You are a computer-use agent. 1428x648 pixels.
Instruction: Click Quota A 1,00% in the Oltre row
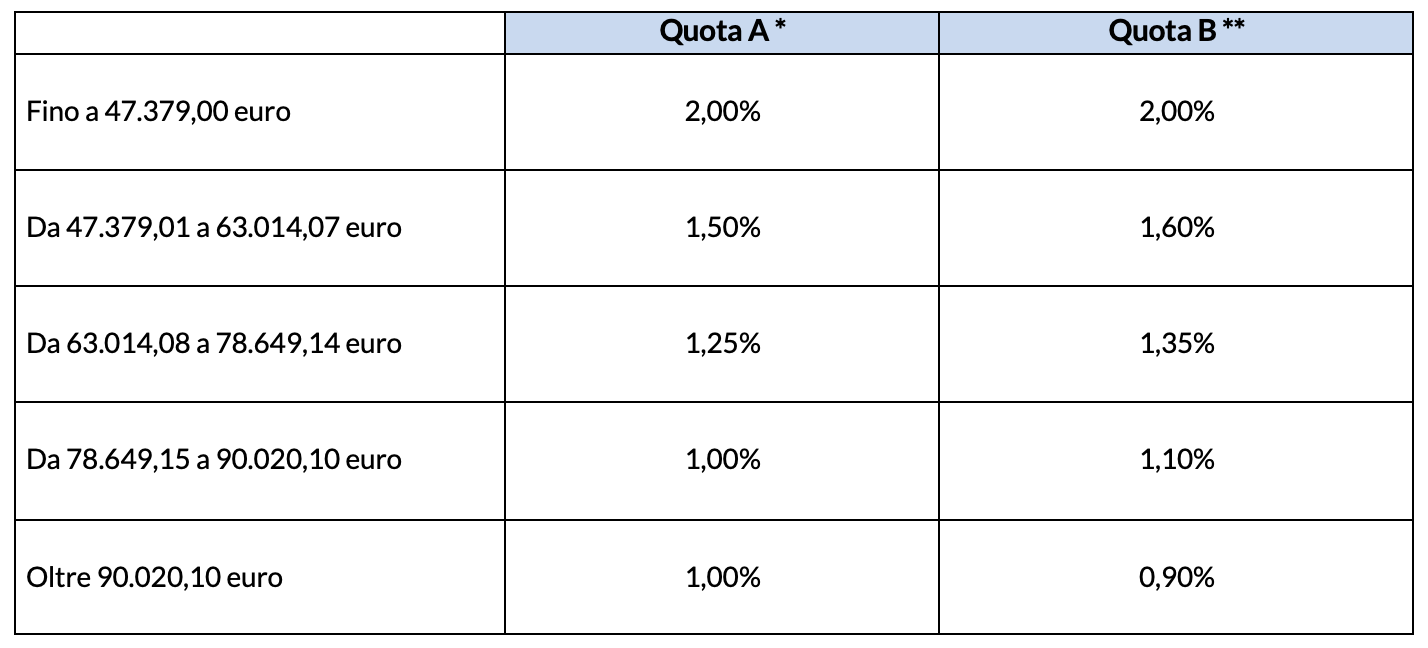[723, 577]
